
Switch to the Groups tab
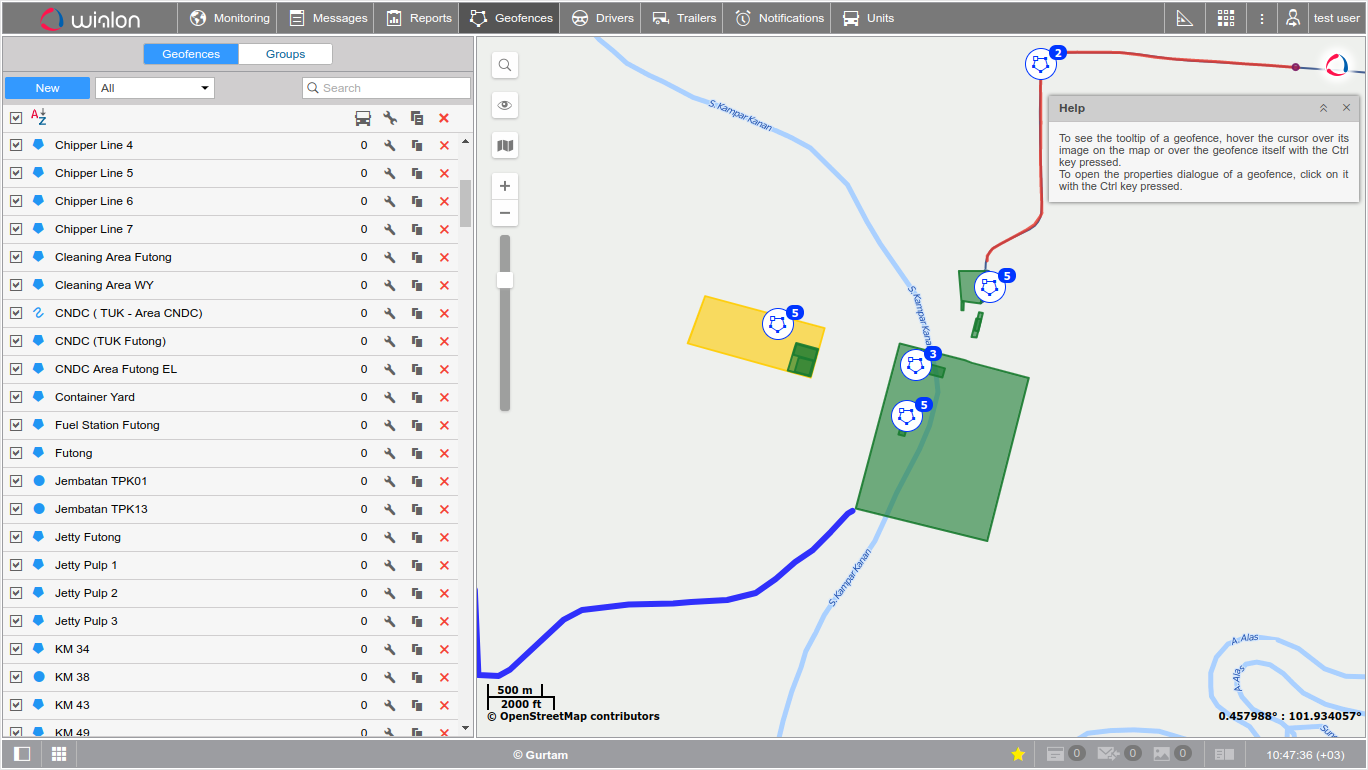pyautogui.click(x=285, y=54)
